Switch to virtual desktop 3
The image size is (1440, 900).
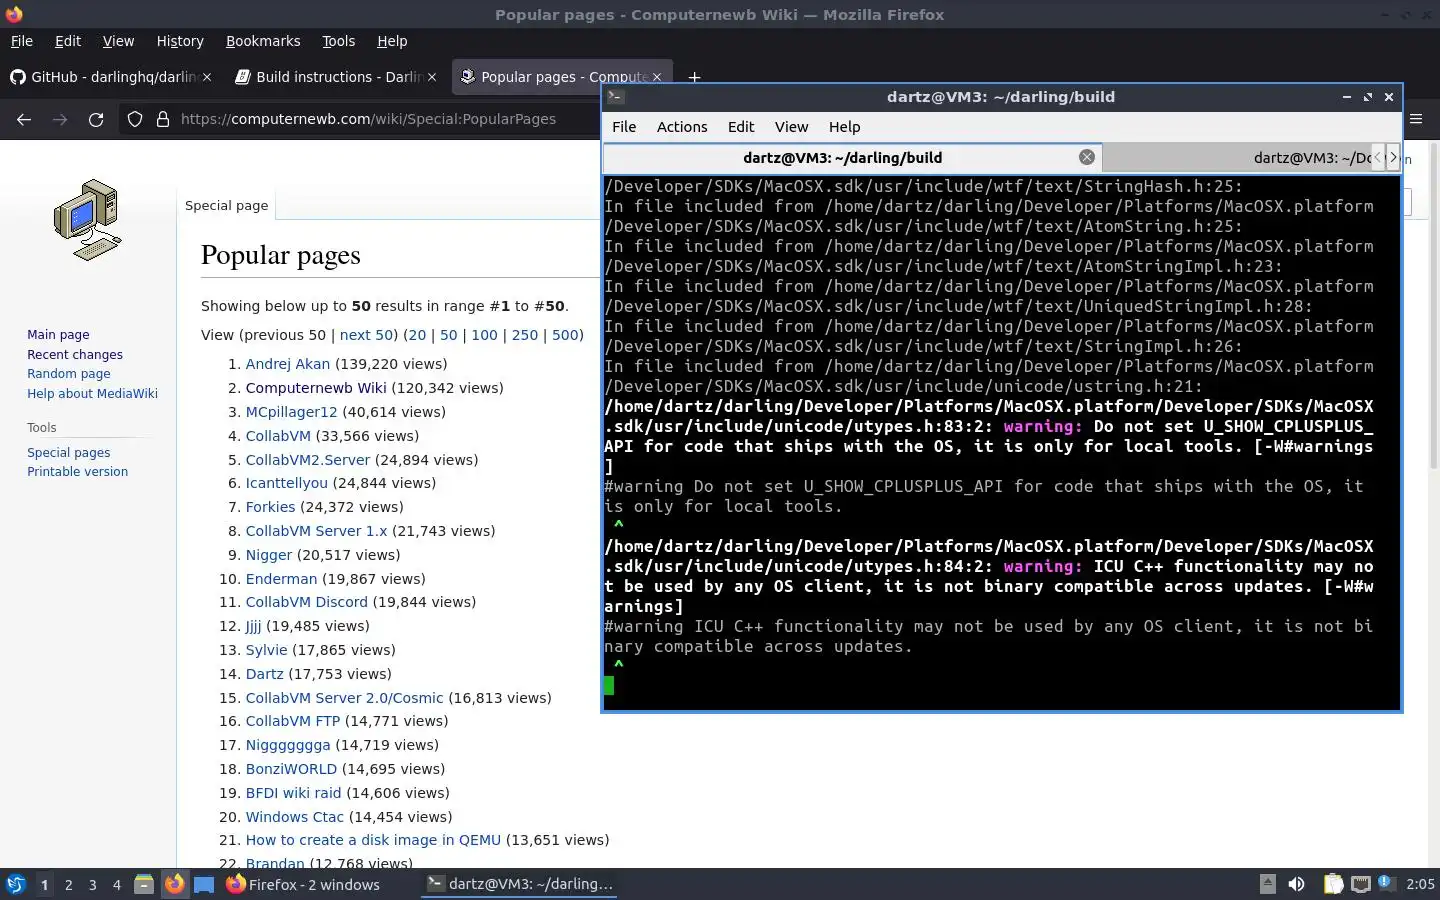93,884
